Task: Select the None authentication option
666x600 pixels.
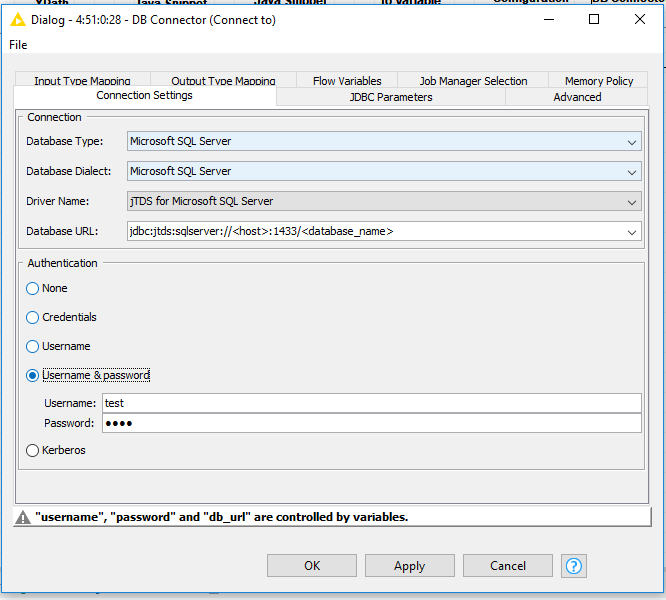Action: coord(47,288)
